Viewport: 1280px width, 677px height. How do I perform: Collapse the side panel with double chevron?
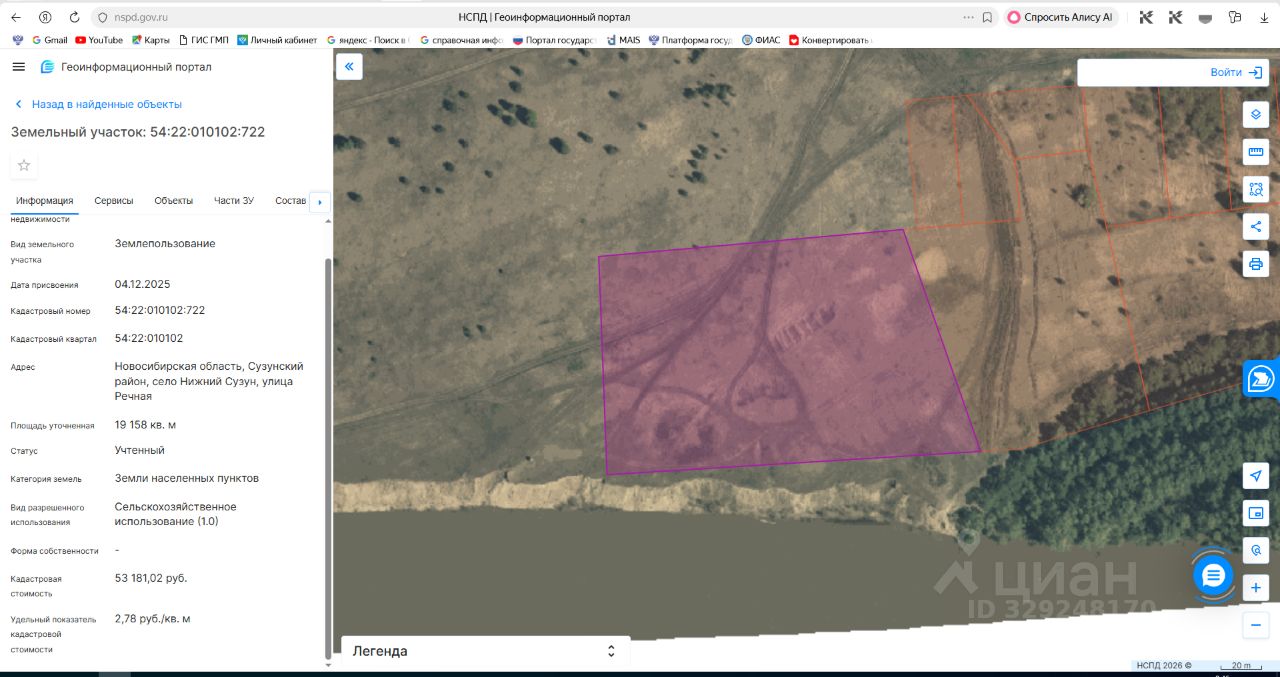point(350,67)
